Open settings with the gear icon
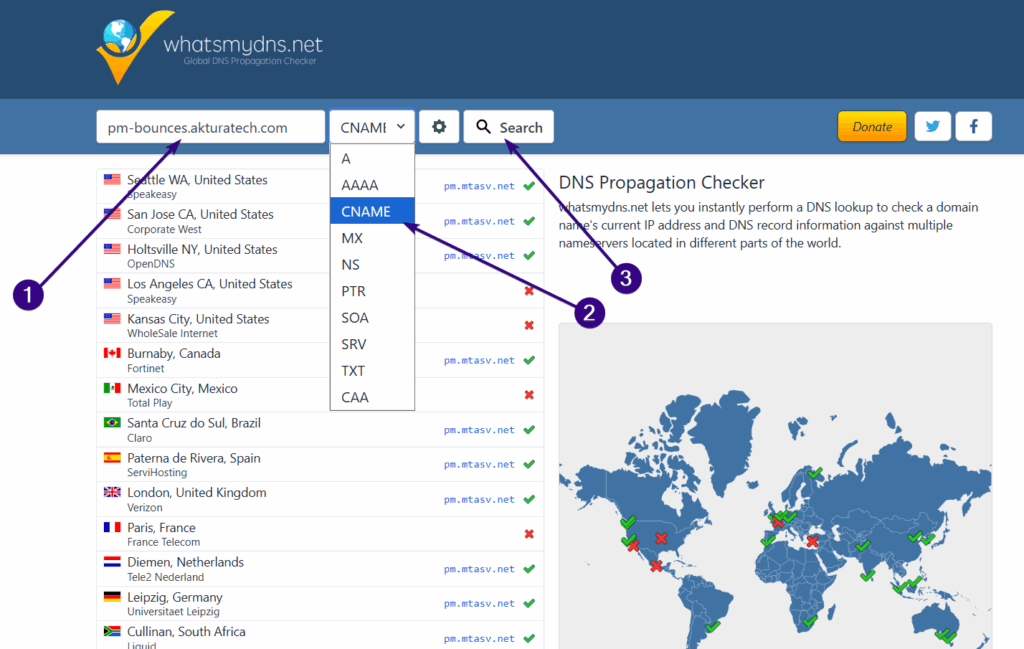This screenshot has width=1024, height=649. pyautogui.click(x=439, y=127)
